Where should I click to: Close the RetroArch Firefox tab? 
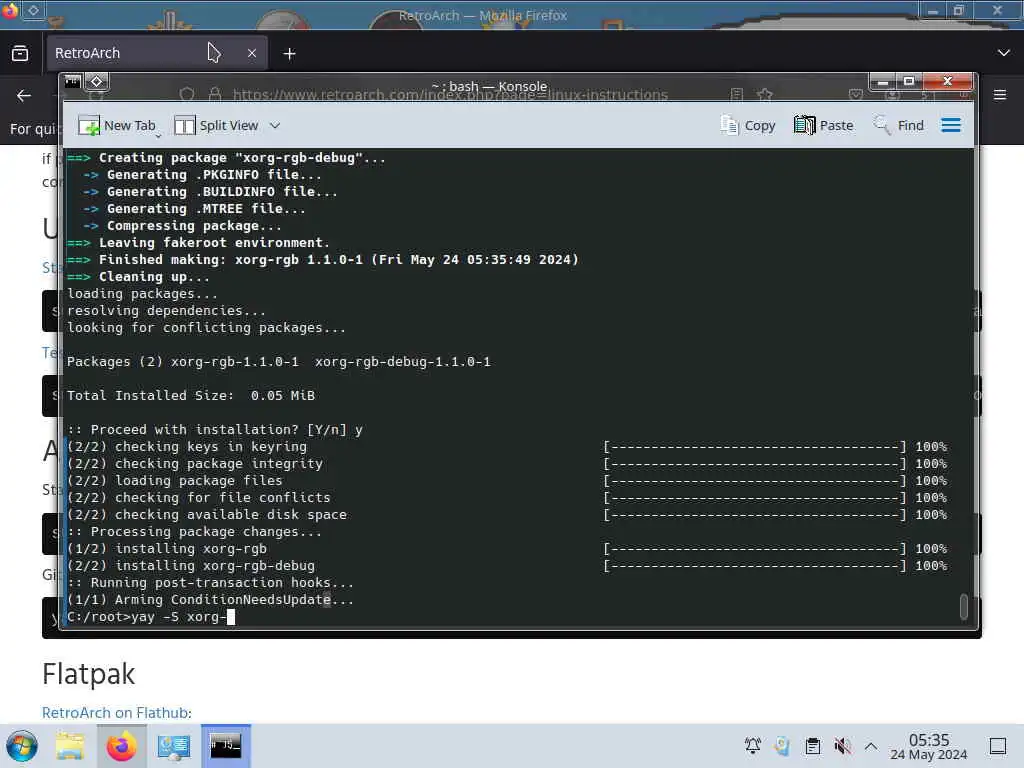pos(252,54)
